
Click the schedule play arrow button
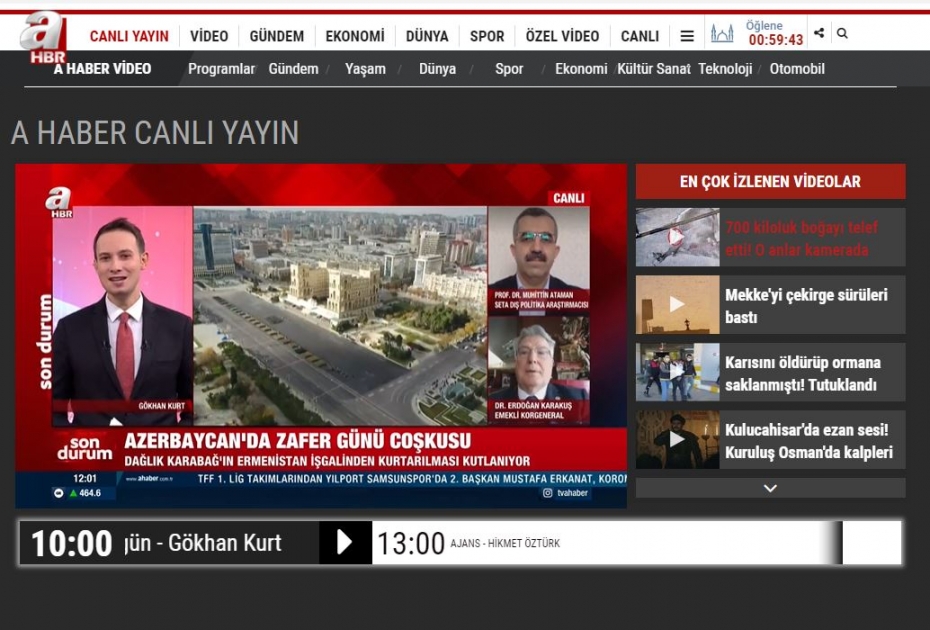[345, 542]
